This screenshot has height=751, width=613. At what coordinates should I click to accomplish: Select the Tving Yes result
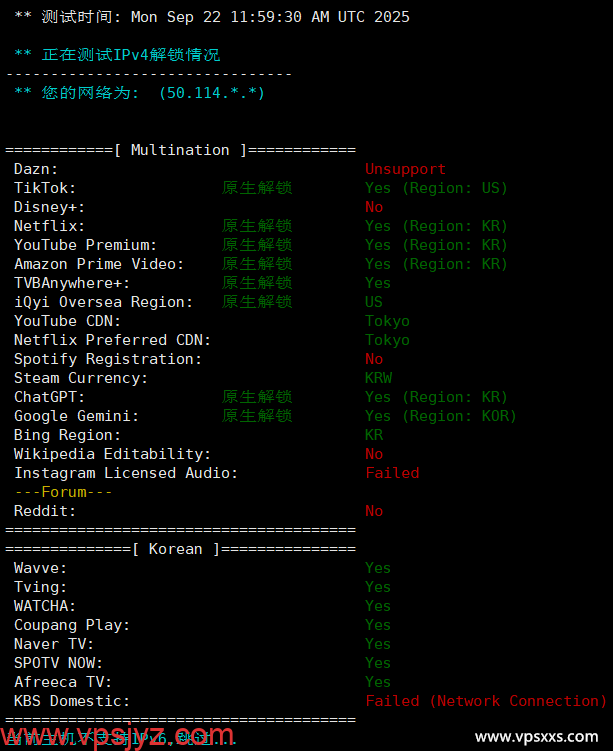tap(378, 587)
